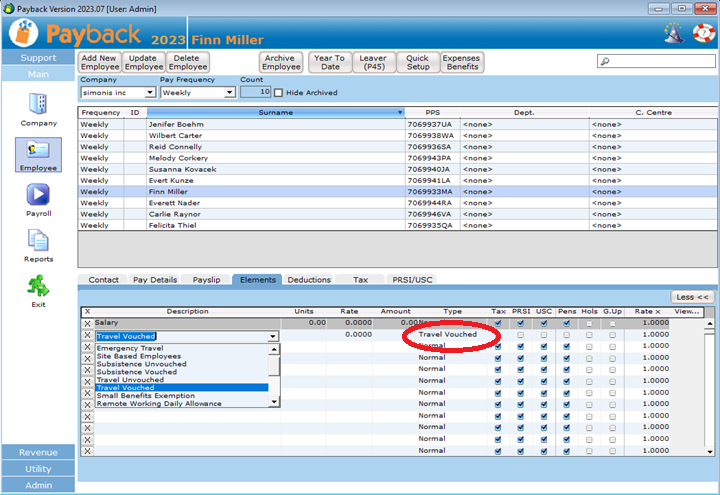Open the Reports sidebar icon
The height and width of the screenshot is (495, 720).
(38, 241)
